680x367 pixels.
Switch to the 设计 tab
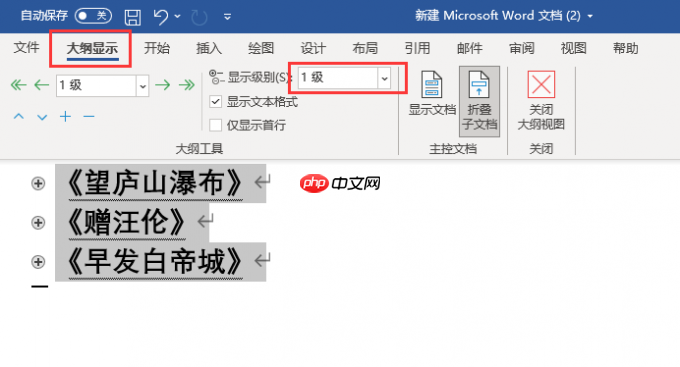313,48
